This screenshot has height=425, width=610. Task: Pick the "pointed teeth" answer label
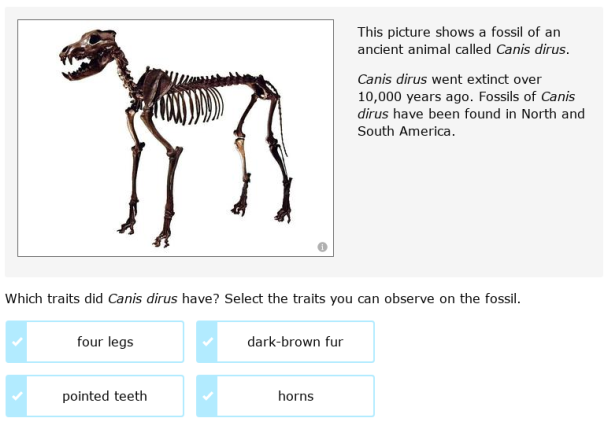[x=105, y=396]
